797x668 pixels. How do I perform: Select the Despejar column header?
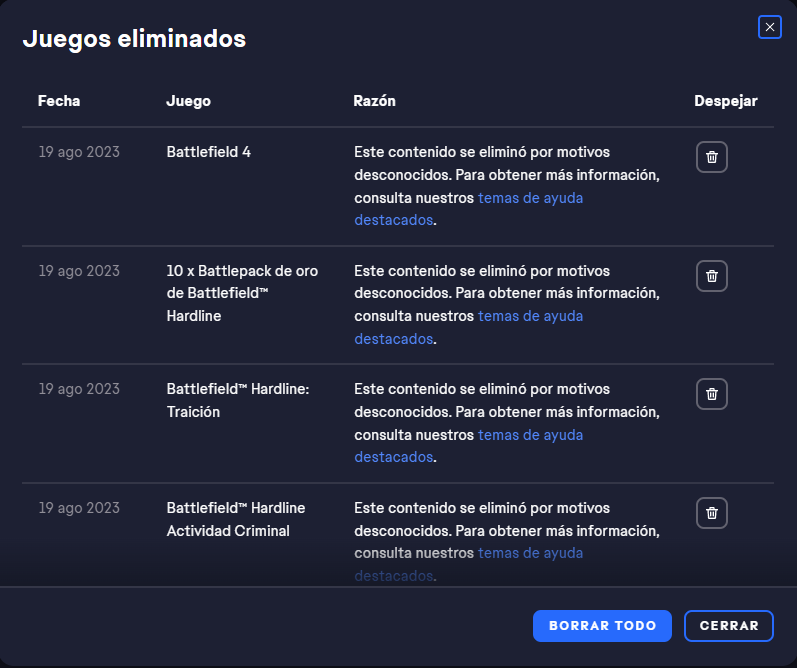click(726, 101)
